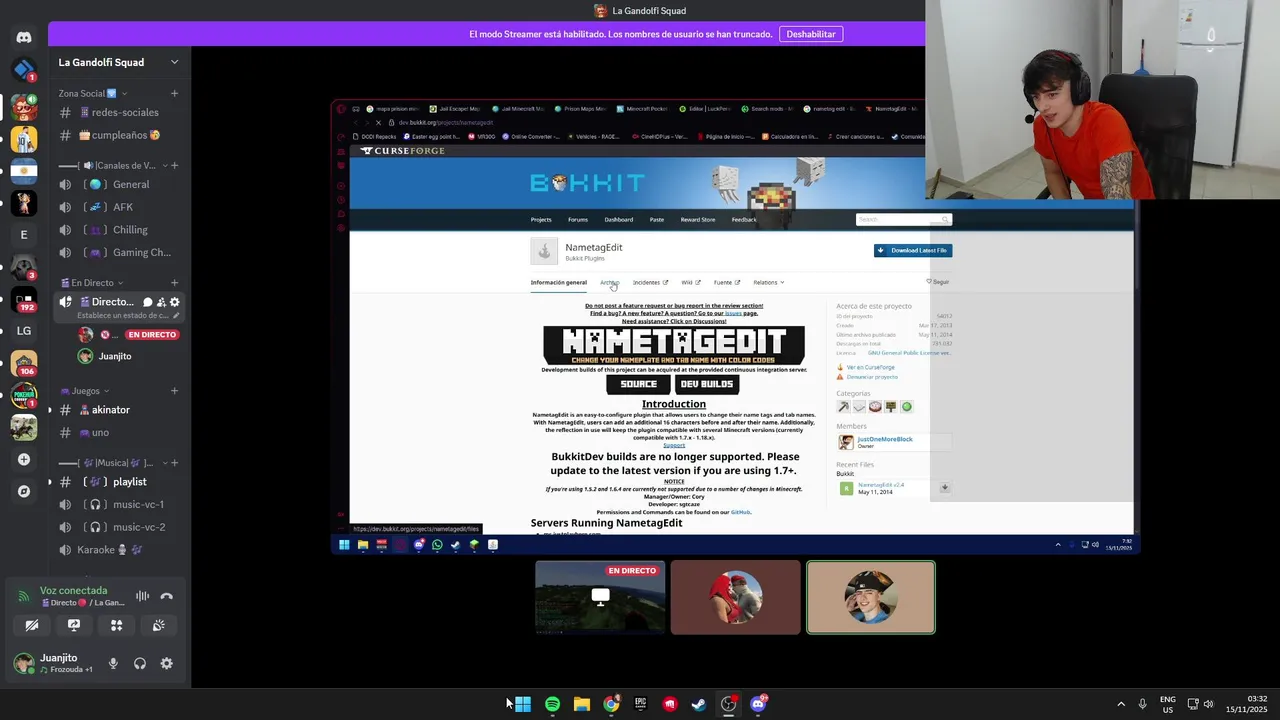The image size is (1280, 720).
Task: Join music-vc-2 voice channel
Action: coord(119,527)
